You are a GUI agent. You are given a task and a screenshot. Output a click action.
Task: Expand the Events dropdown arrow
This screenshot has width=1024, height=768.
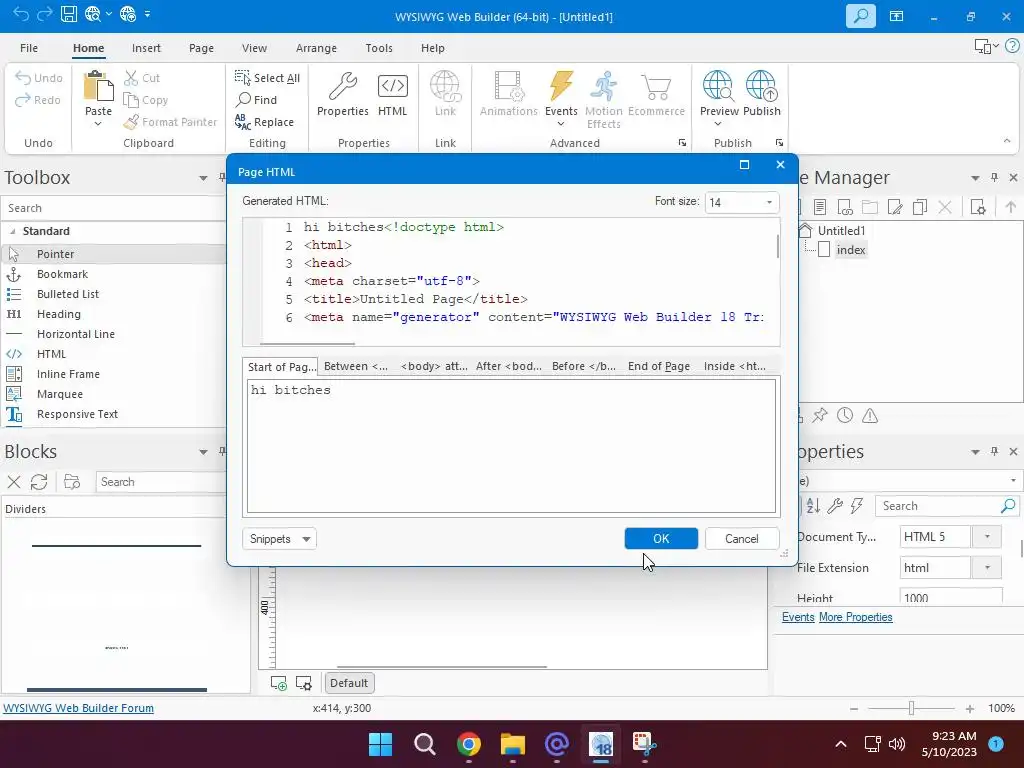[561, 124]
